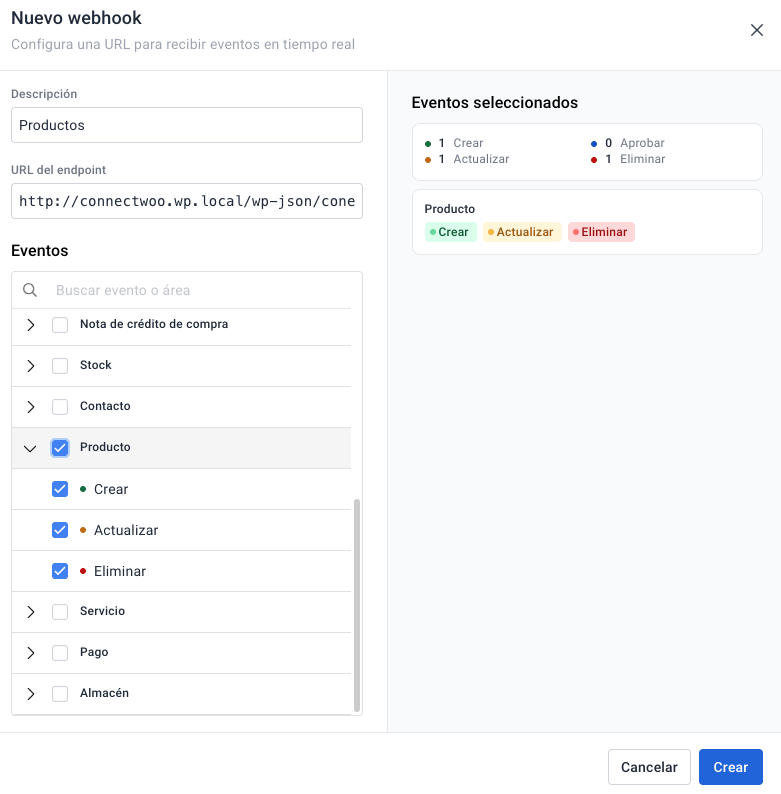Expand the Stock event group

[x=30, y=366]
